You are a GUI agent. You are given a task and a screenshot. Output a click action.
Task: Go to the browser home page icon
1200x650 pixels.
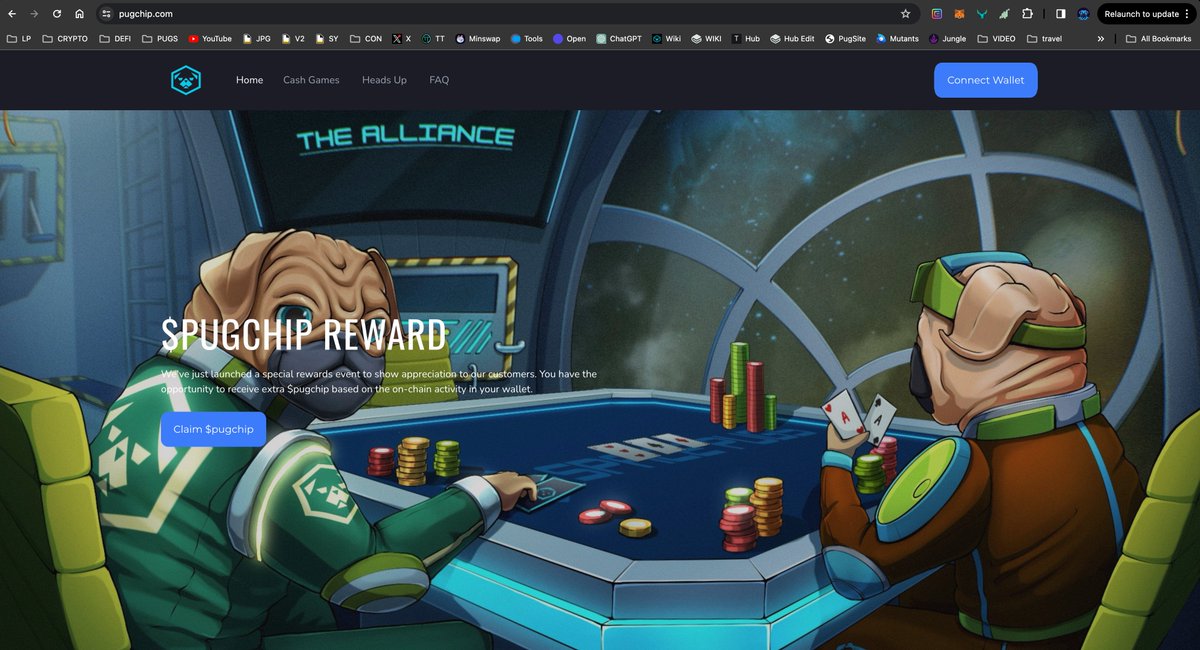click(x=79, y=14)
